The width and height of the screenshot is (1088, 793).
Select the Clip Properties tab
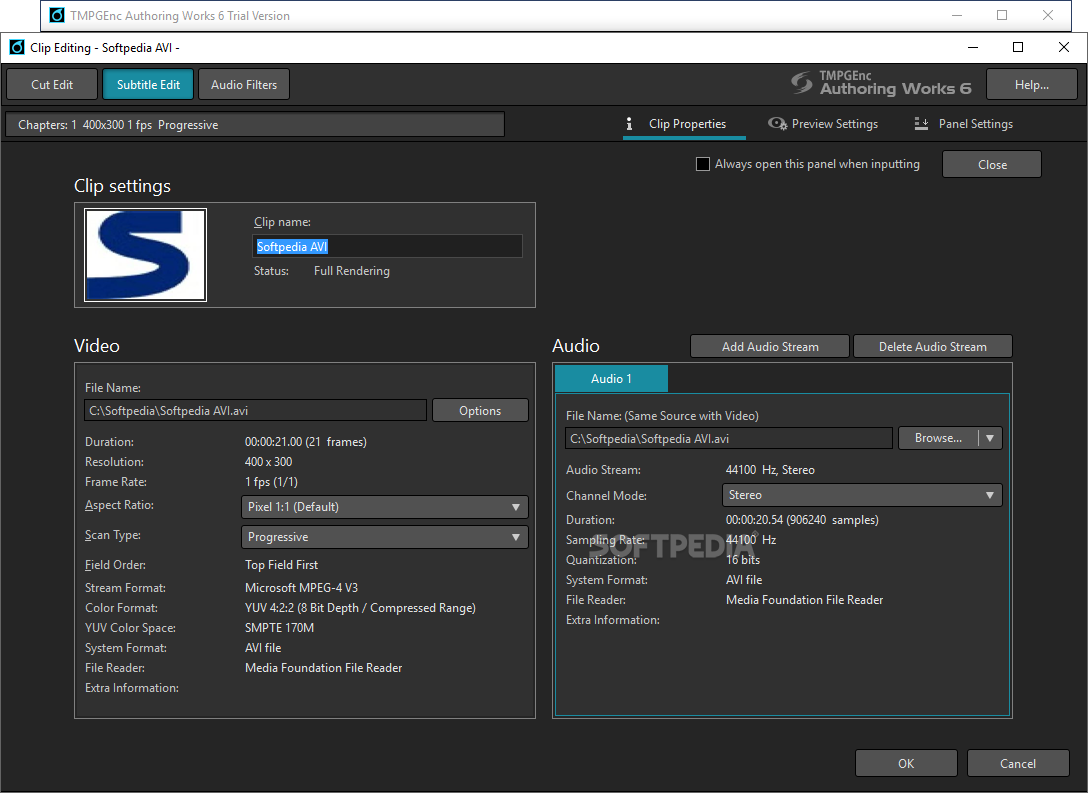coord(684,124)
